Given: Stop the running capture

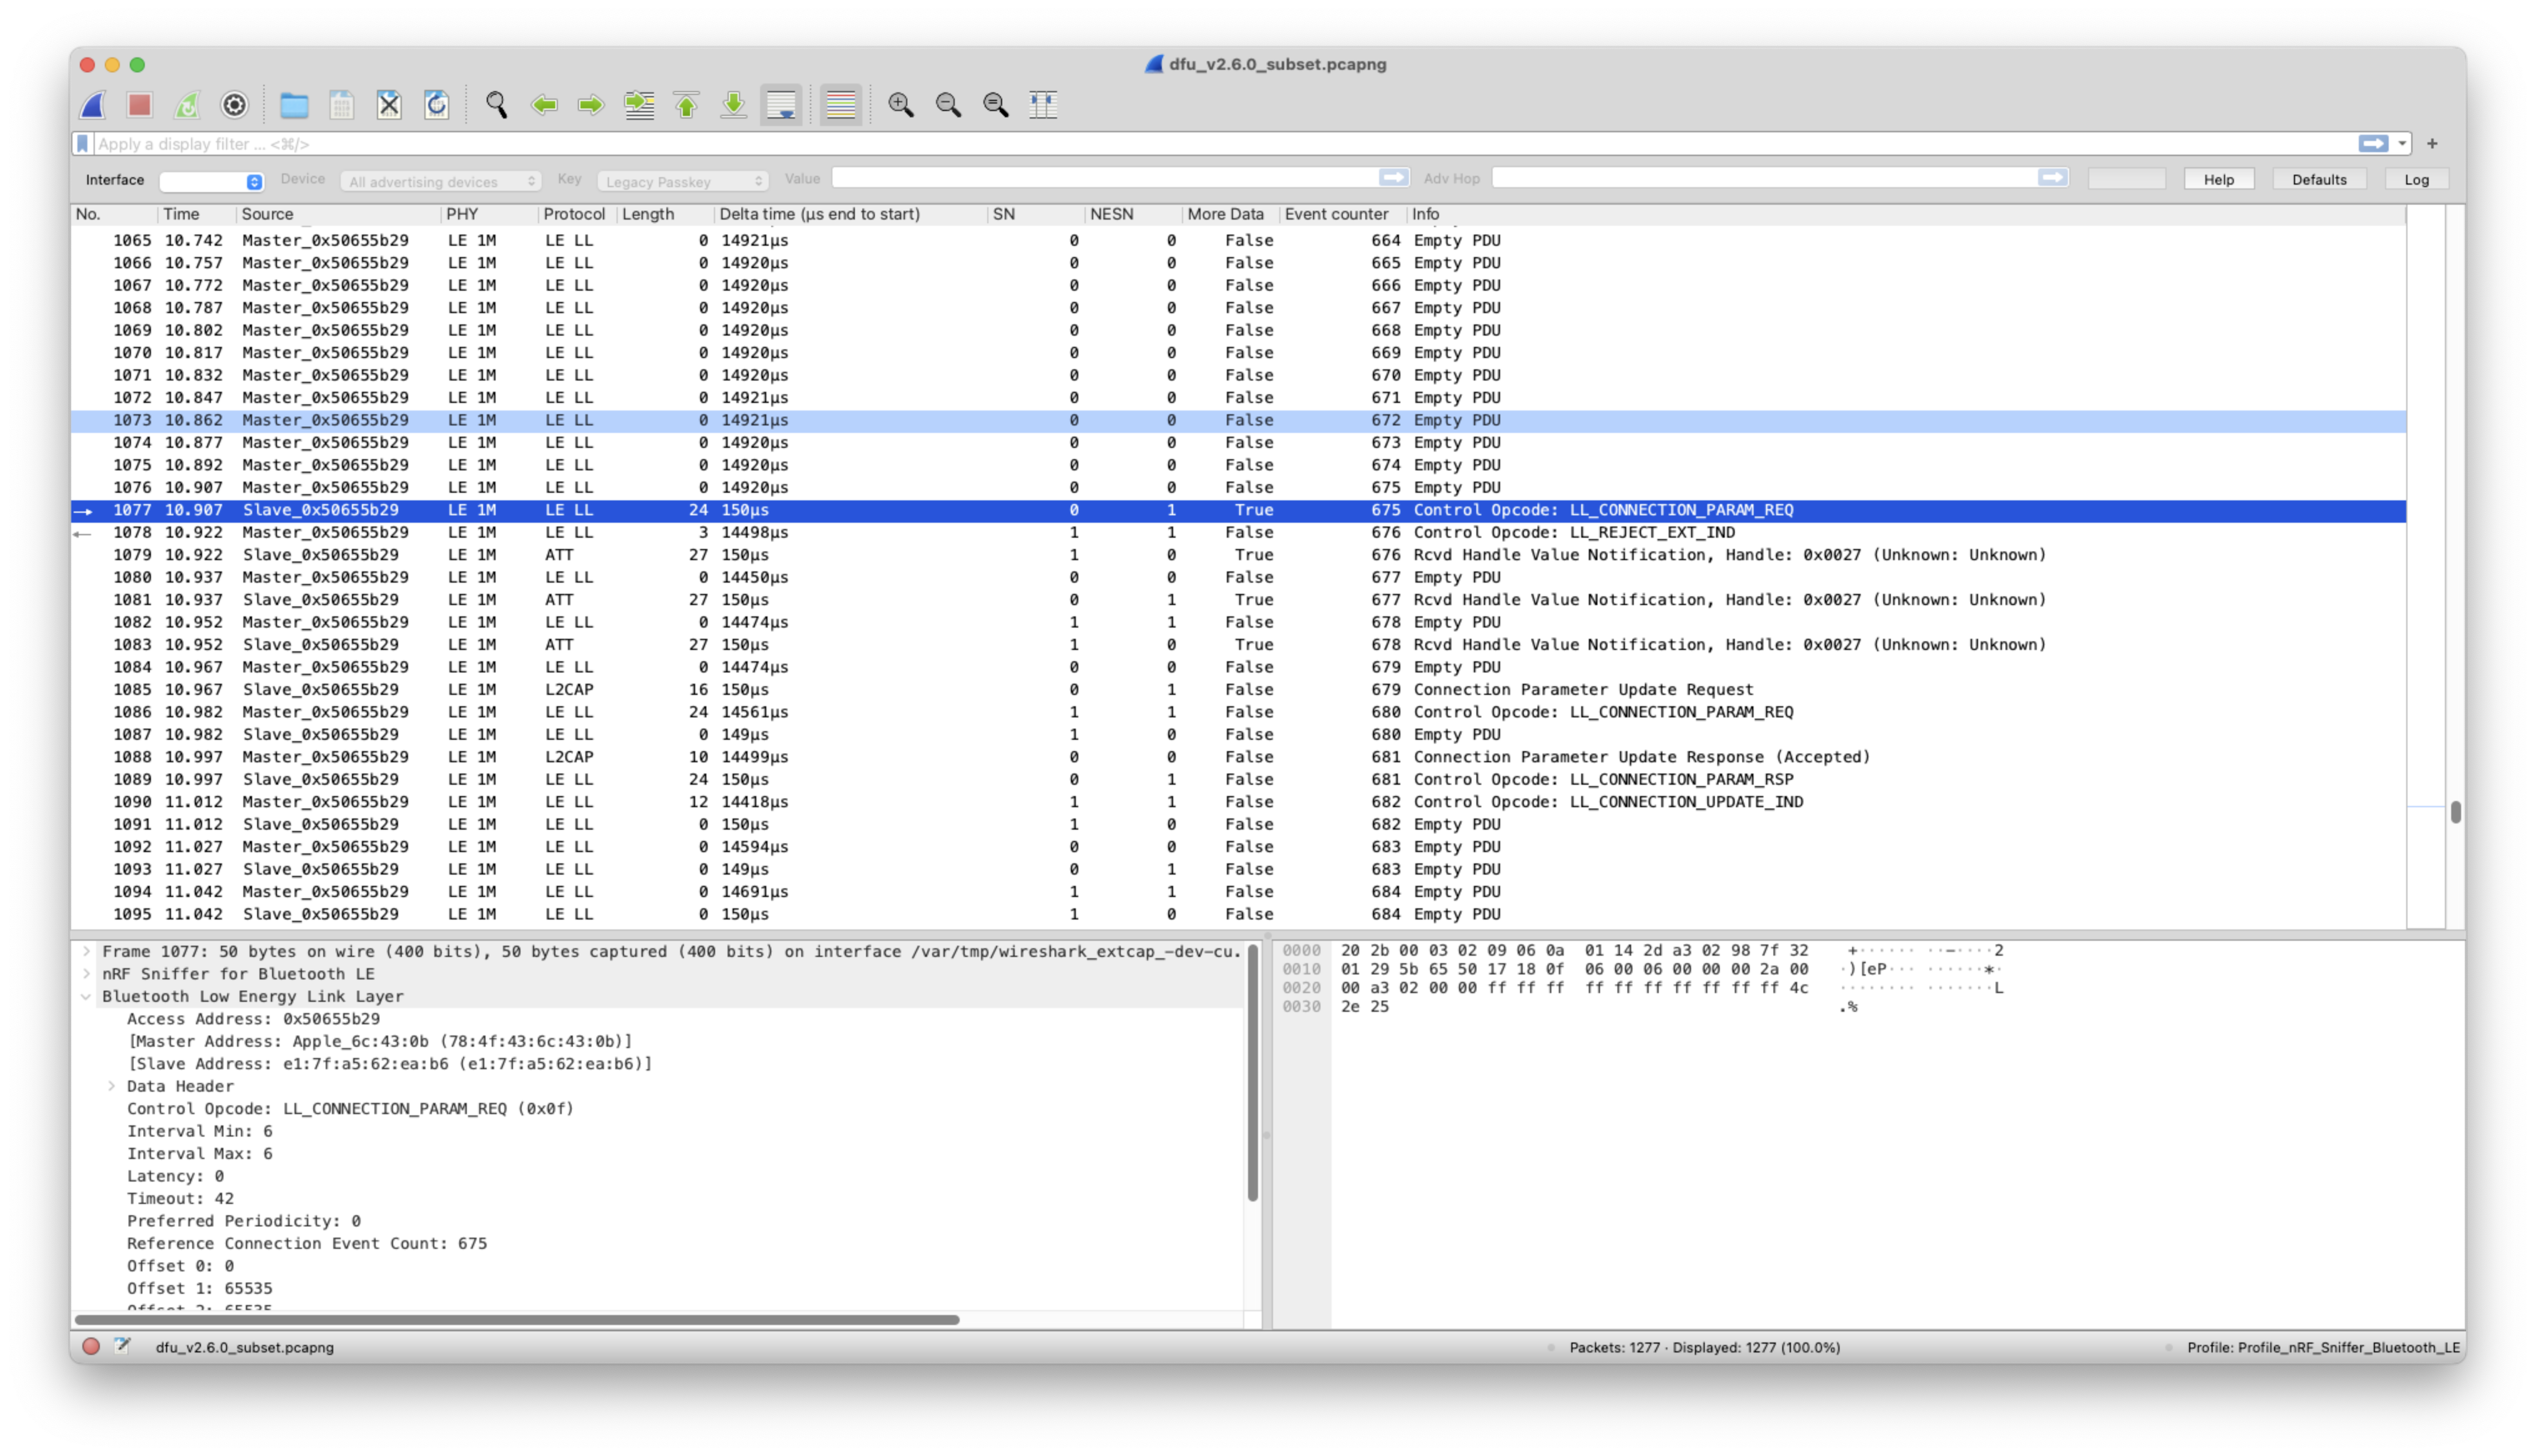Looking at the screenshot, I should [140, 105].
